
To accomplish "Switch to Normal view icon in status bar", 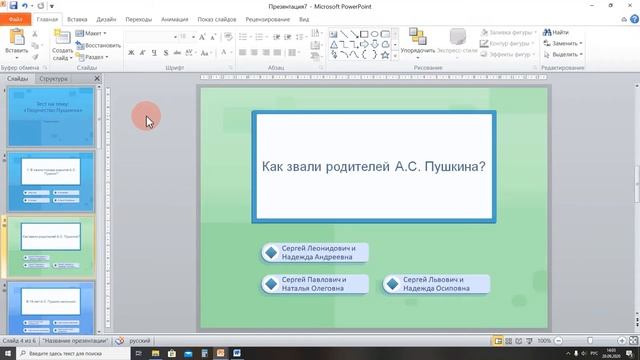I will tap(498, 340).
